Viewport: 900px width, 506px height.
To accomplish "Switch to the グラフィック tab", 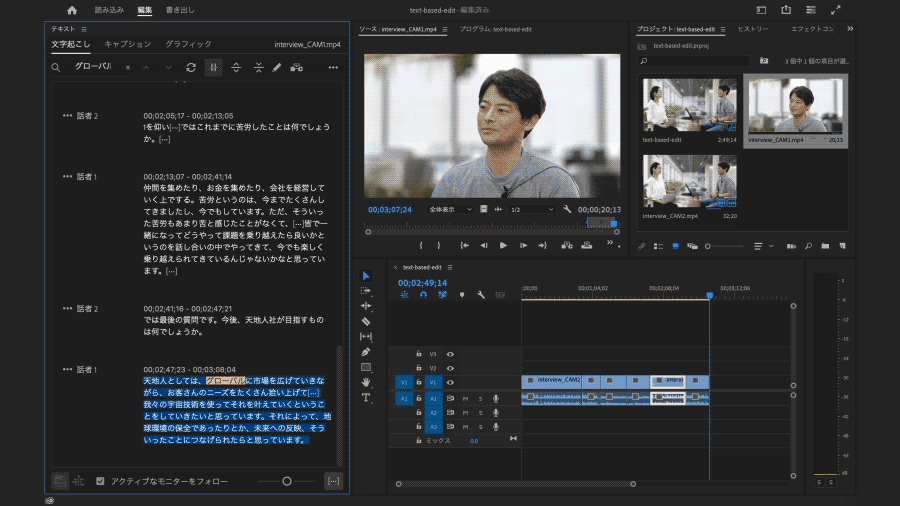I will (188, 44).
